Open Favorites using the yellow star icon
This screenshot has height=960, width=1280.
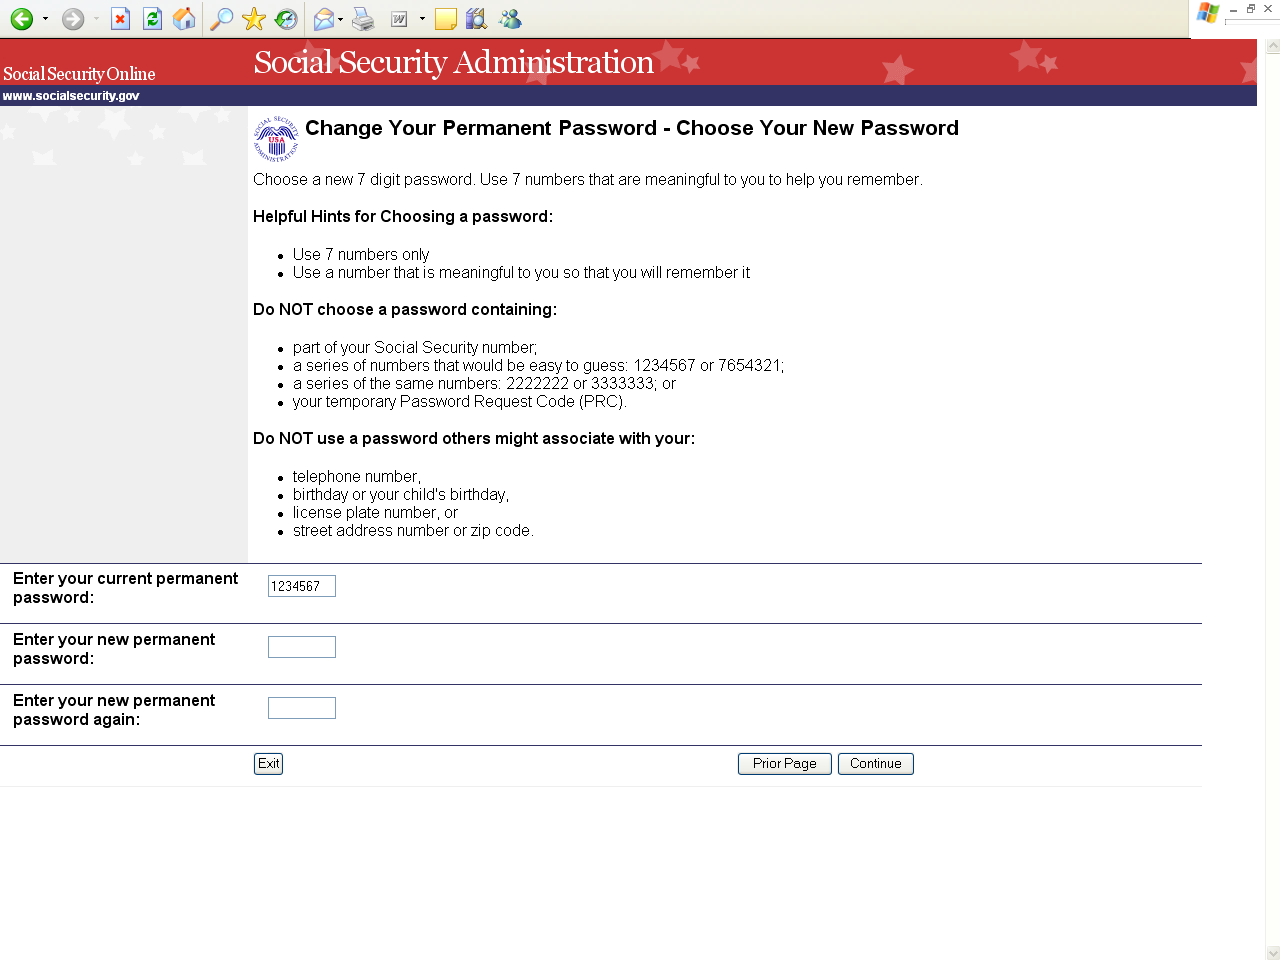254,19
